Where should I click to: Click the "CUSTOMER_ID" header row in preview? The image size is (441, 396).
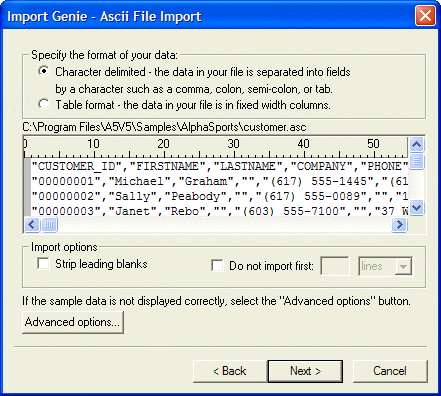click(220, 166)
